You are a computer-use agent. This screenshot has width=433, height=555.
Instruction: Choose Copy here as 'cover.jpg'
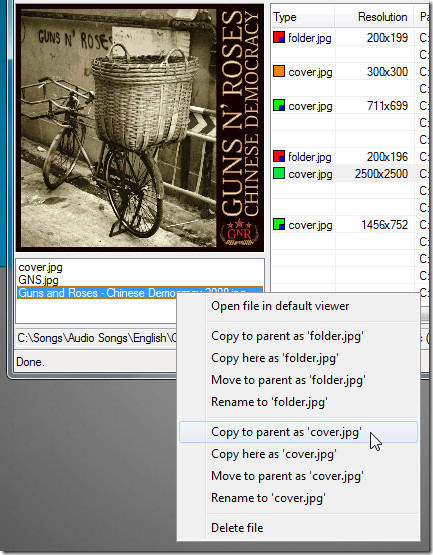298,454
